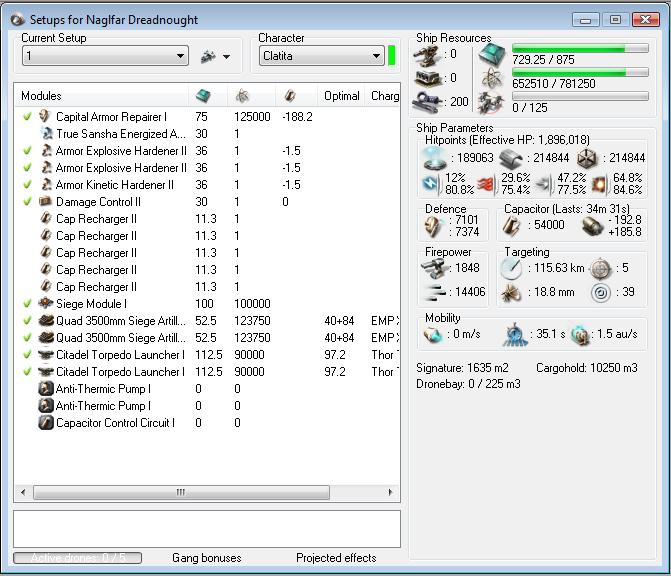Click the drone bandwidth bar 0 / 125

click(x=580, y=96)
